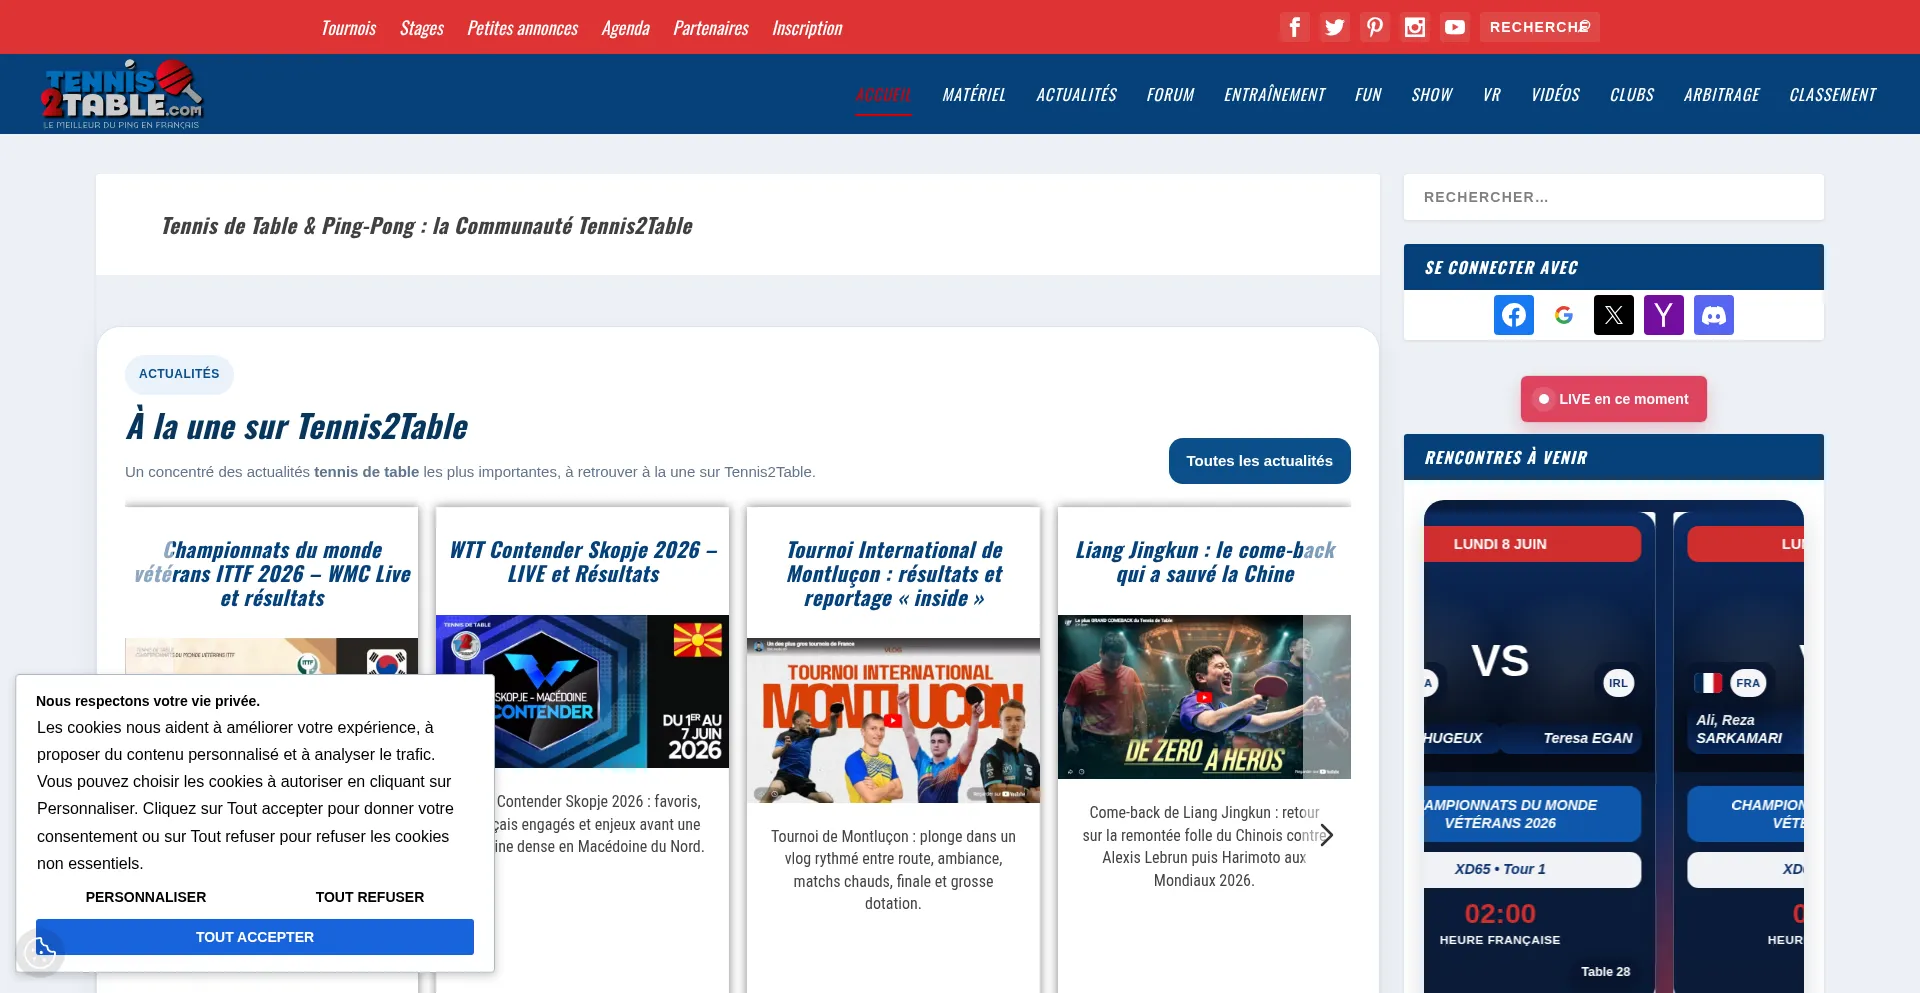Click the Toutes les actualités button

(1260, 461)
